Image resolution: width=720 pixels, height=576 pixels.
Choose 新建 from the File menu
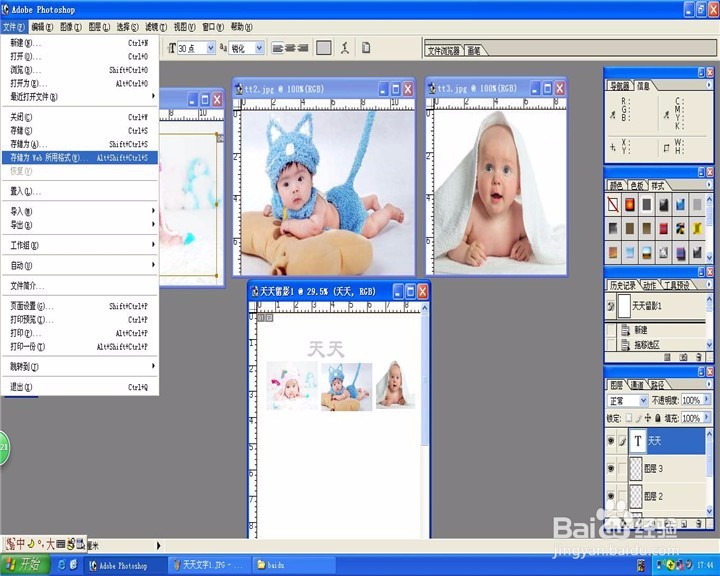click(79, 43)
